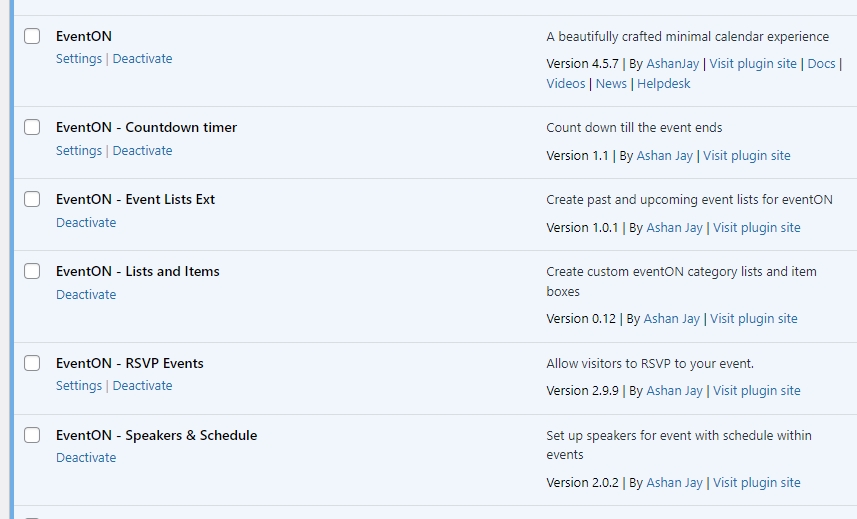Open Settings for EventON - Countdown timer
857x519 pixels.
79,150
